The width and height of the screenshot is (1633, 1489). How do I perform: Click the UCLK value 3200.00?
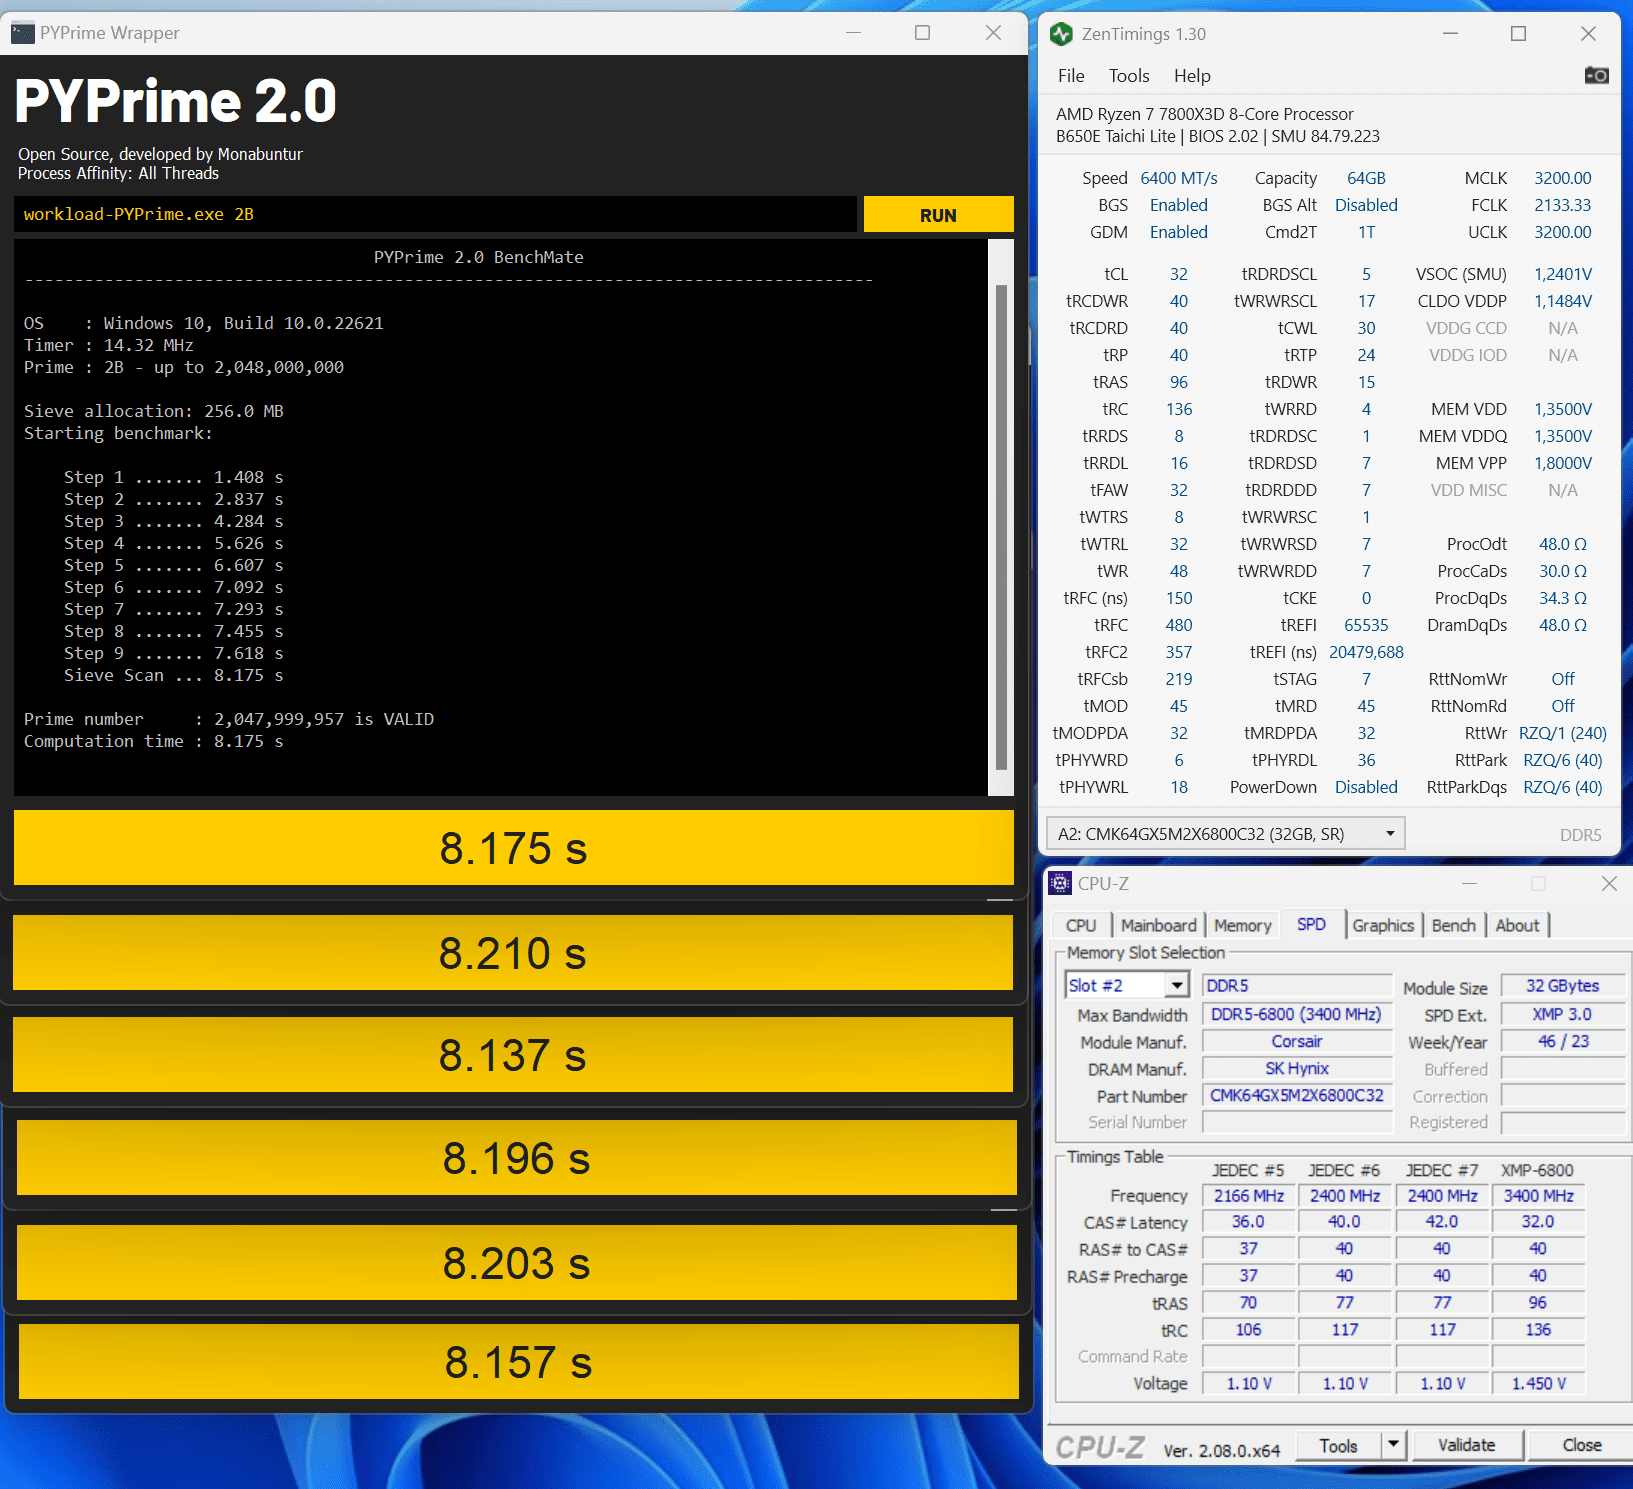pyautogui.click(x=1563, y=232)
